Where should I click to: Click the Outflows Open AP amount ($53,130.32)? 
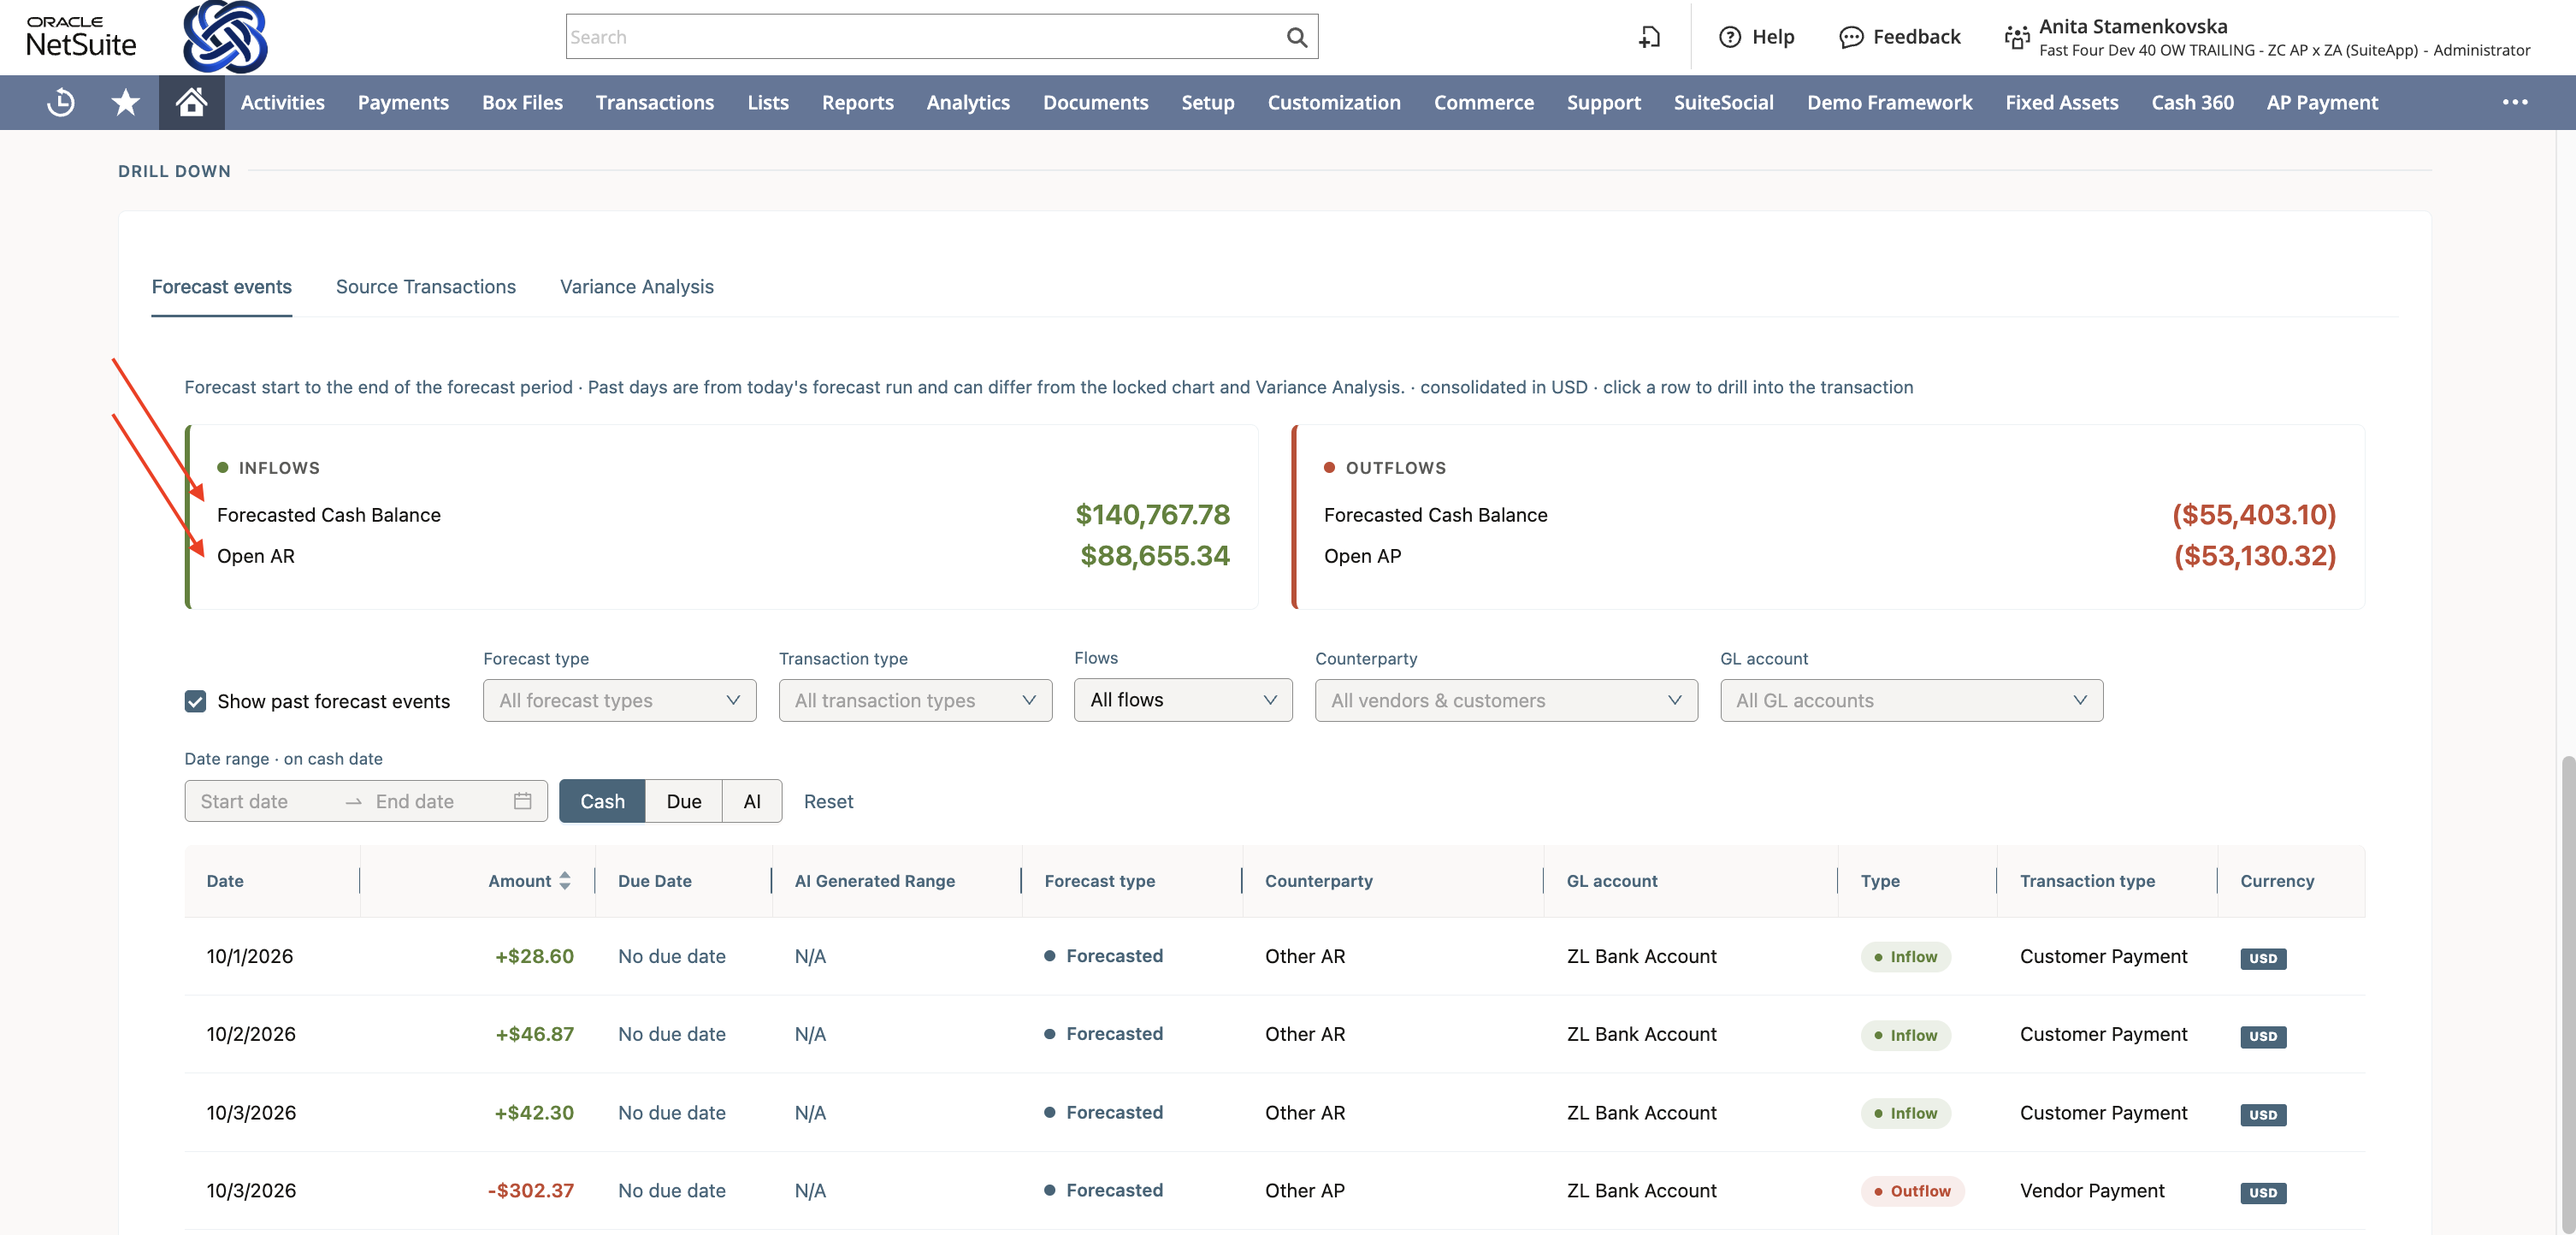coord(2254,556)
